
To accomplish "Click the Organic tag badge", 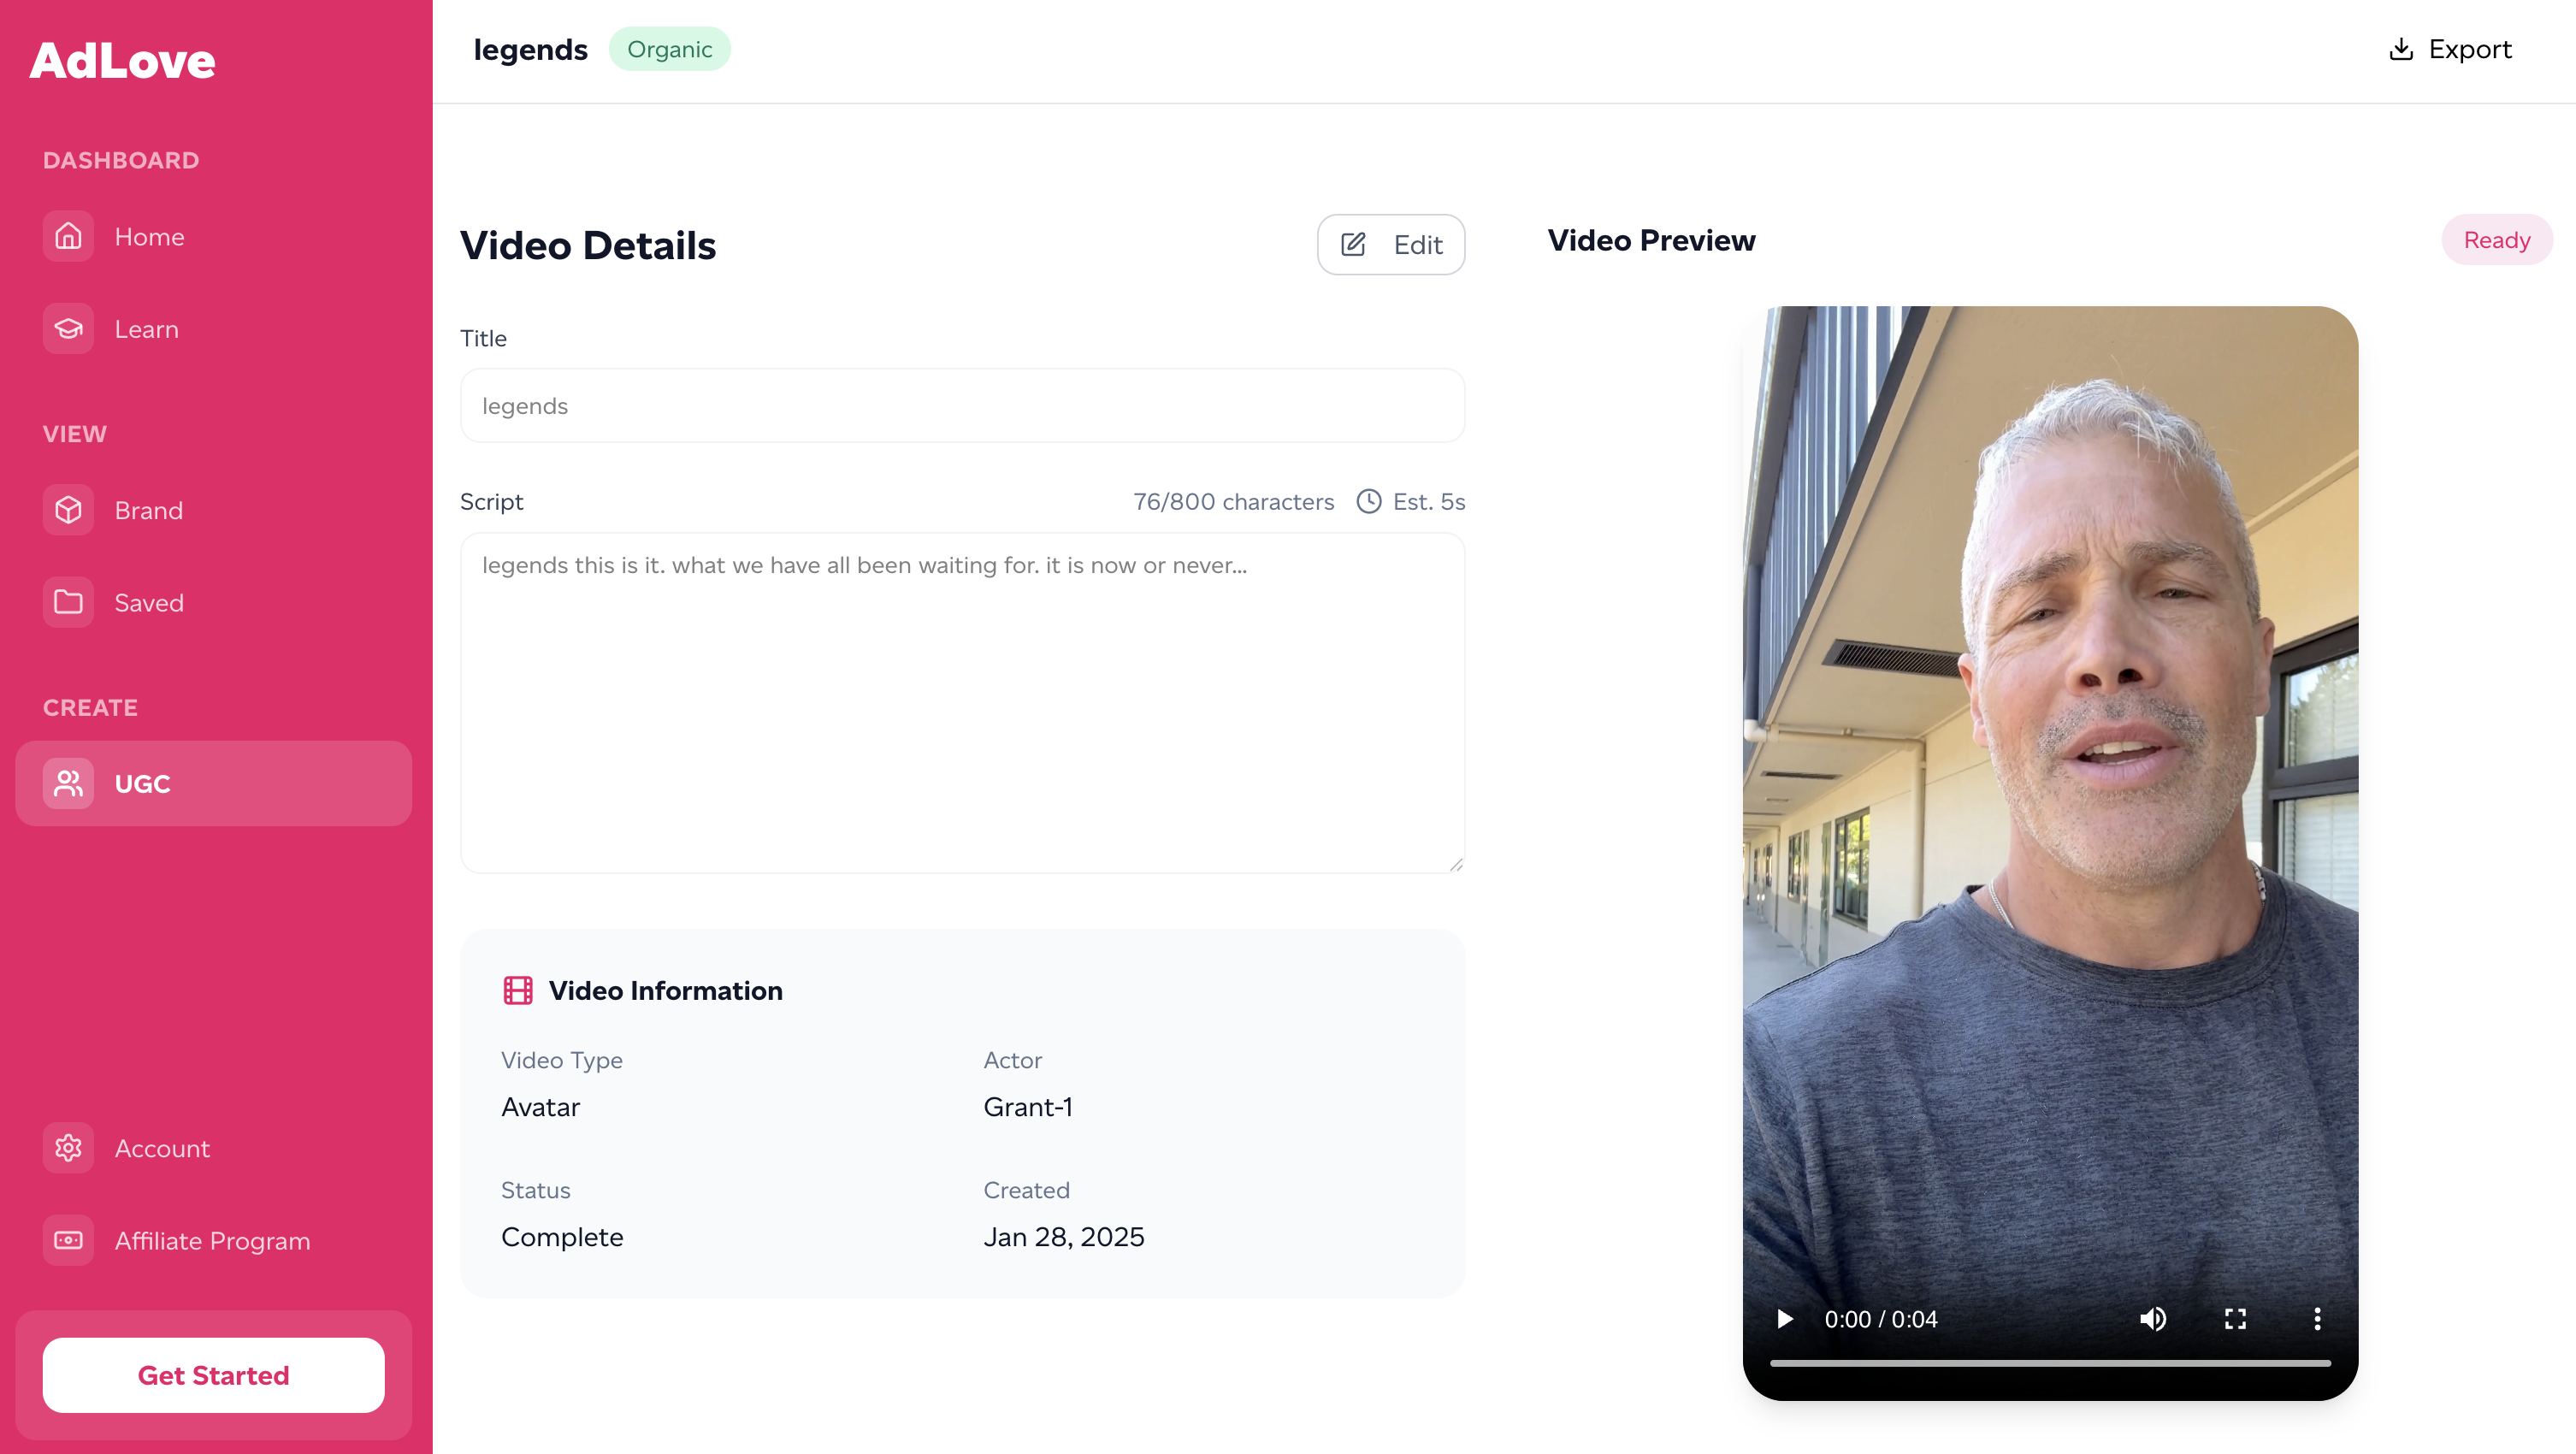I will coord(669,49).
